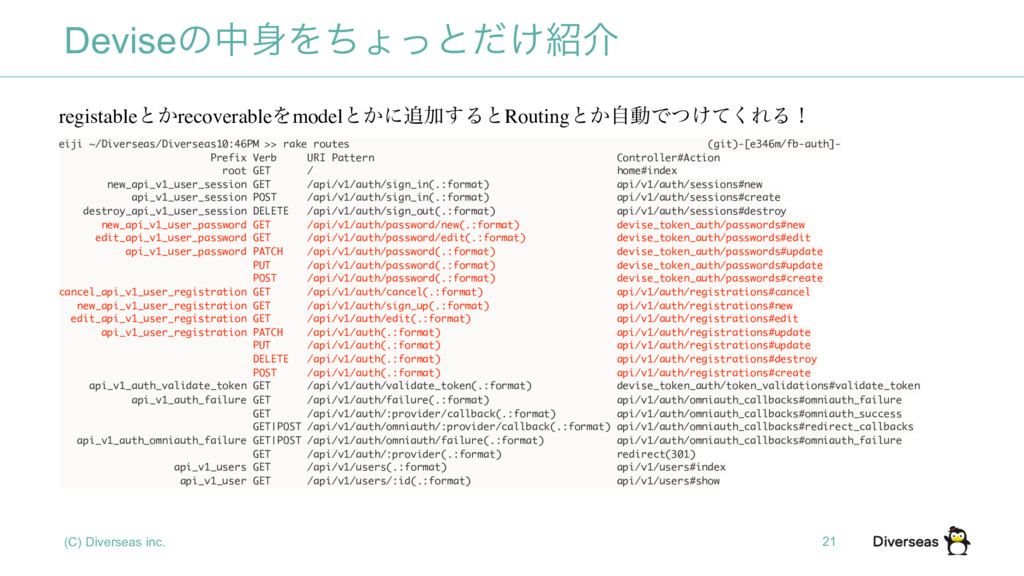Click the '/api/v1/auth/sign_up(.:format)' URI

pyautogui.click(x=398, y=306)
